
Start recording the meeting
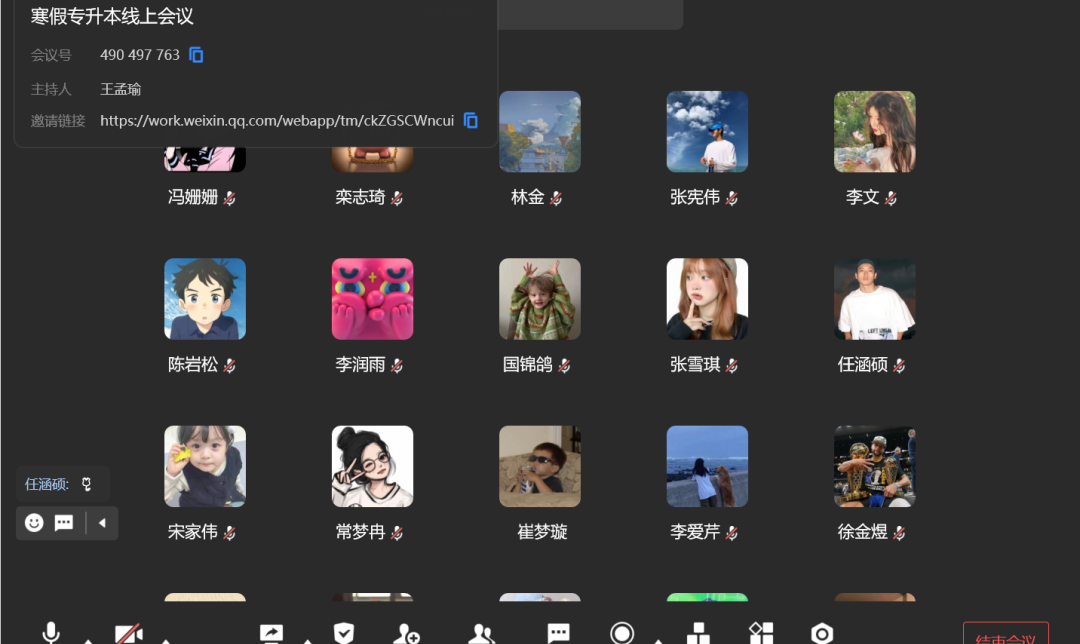click(x=622, y=633)
